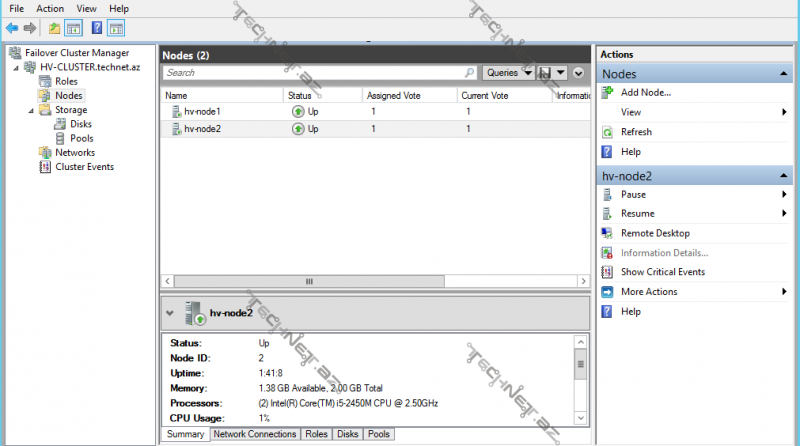Sort by Current Vote column header

click(x=505, y=95)
